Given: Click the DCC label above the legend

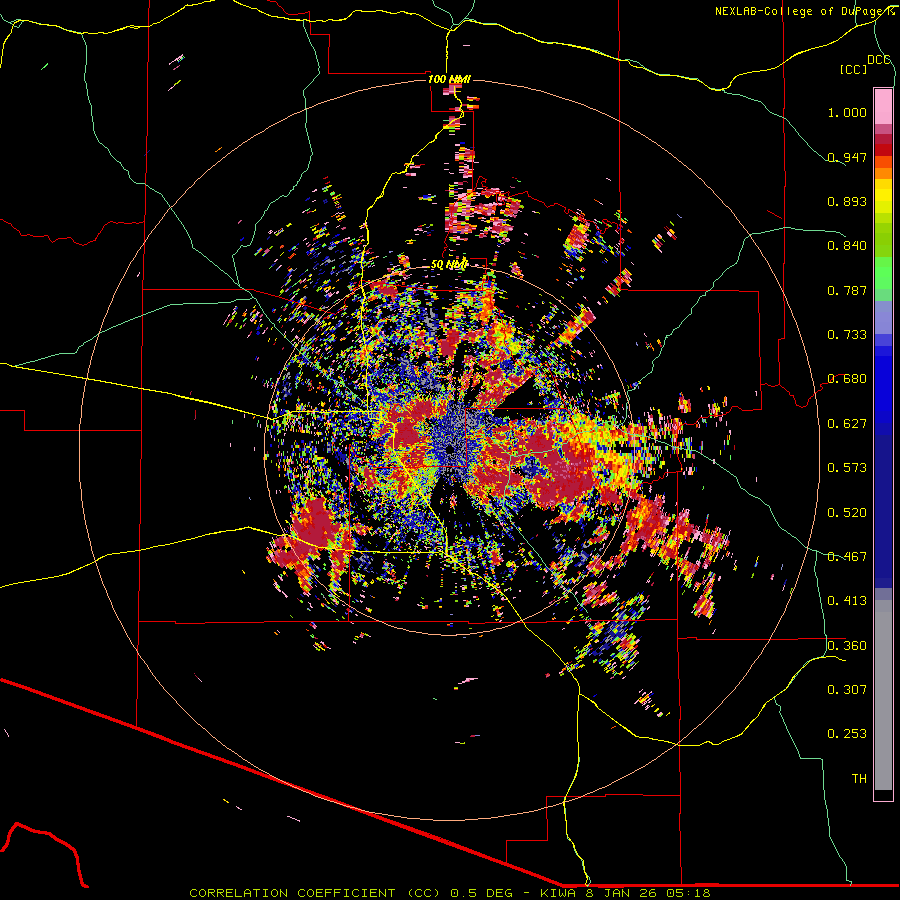Looking at the screenshot, I should (878, 60).
